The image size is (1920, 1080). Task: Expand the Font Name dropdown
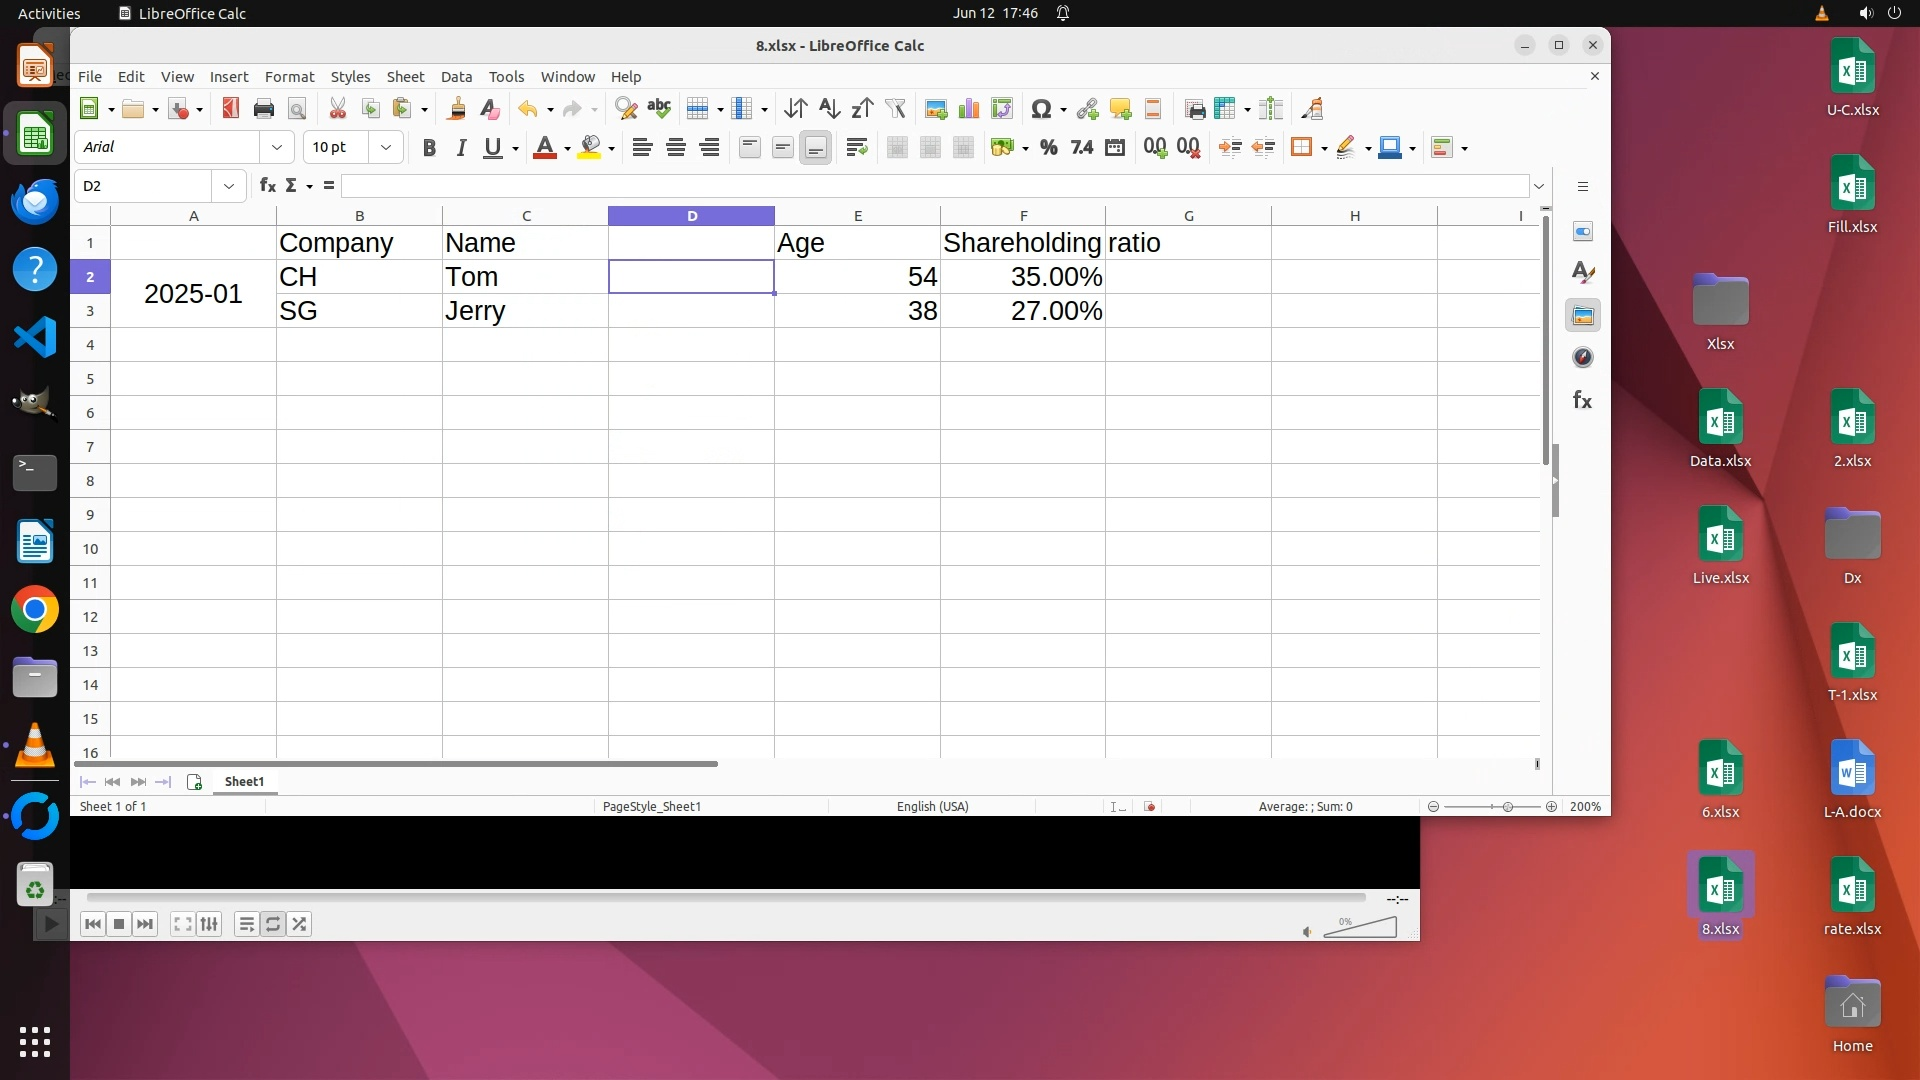pos(277,148)
